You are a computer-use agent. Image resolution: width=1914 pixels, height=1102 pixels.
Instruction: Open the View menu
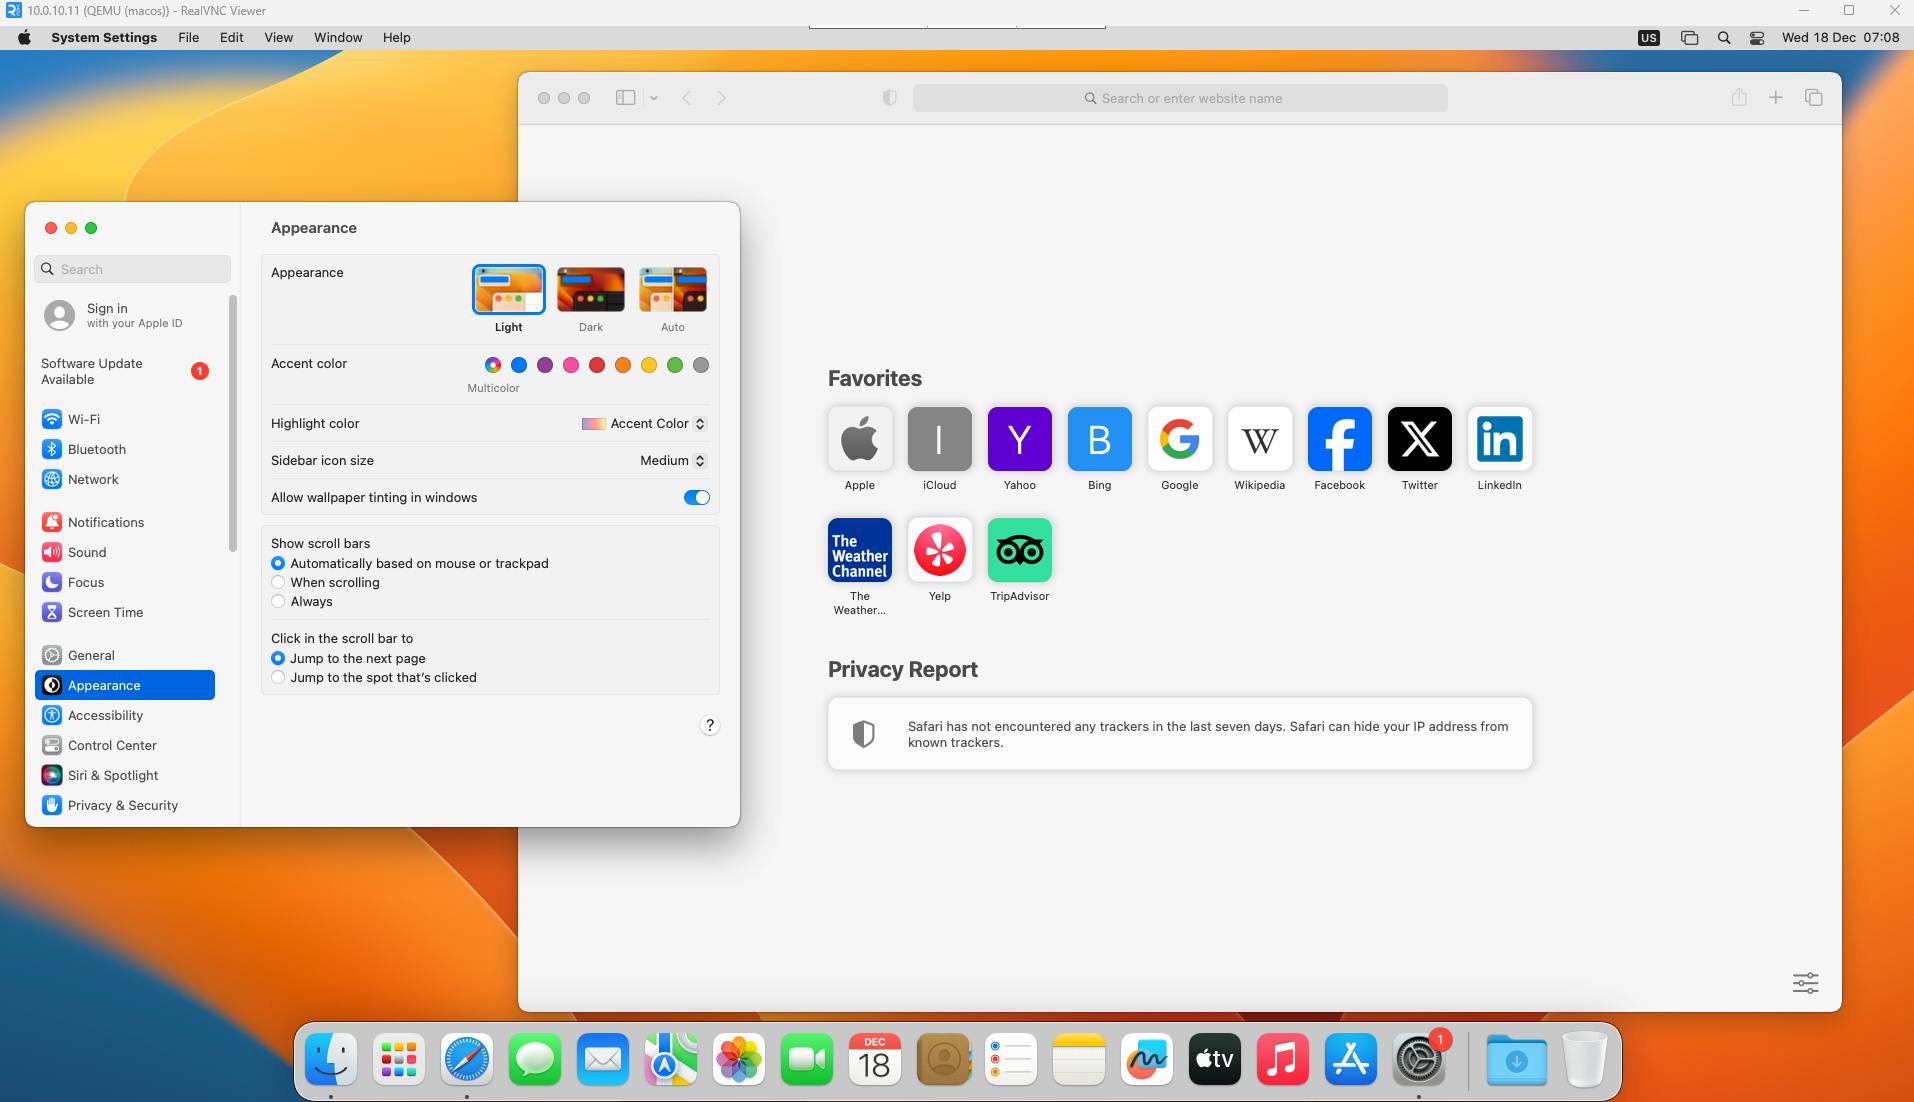click(278, 37)
